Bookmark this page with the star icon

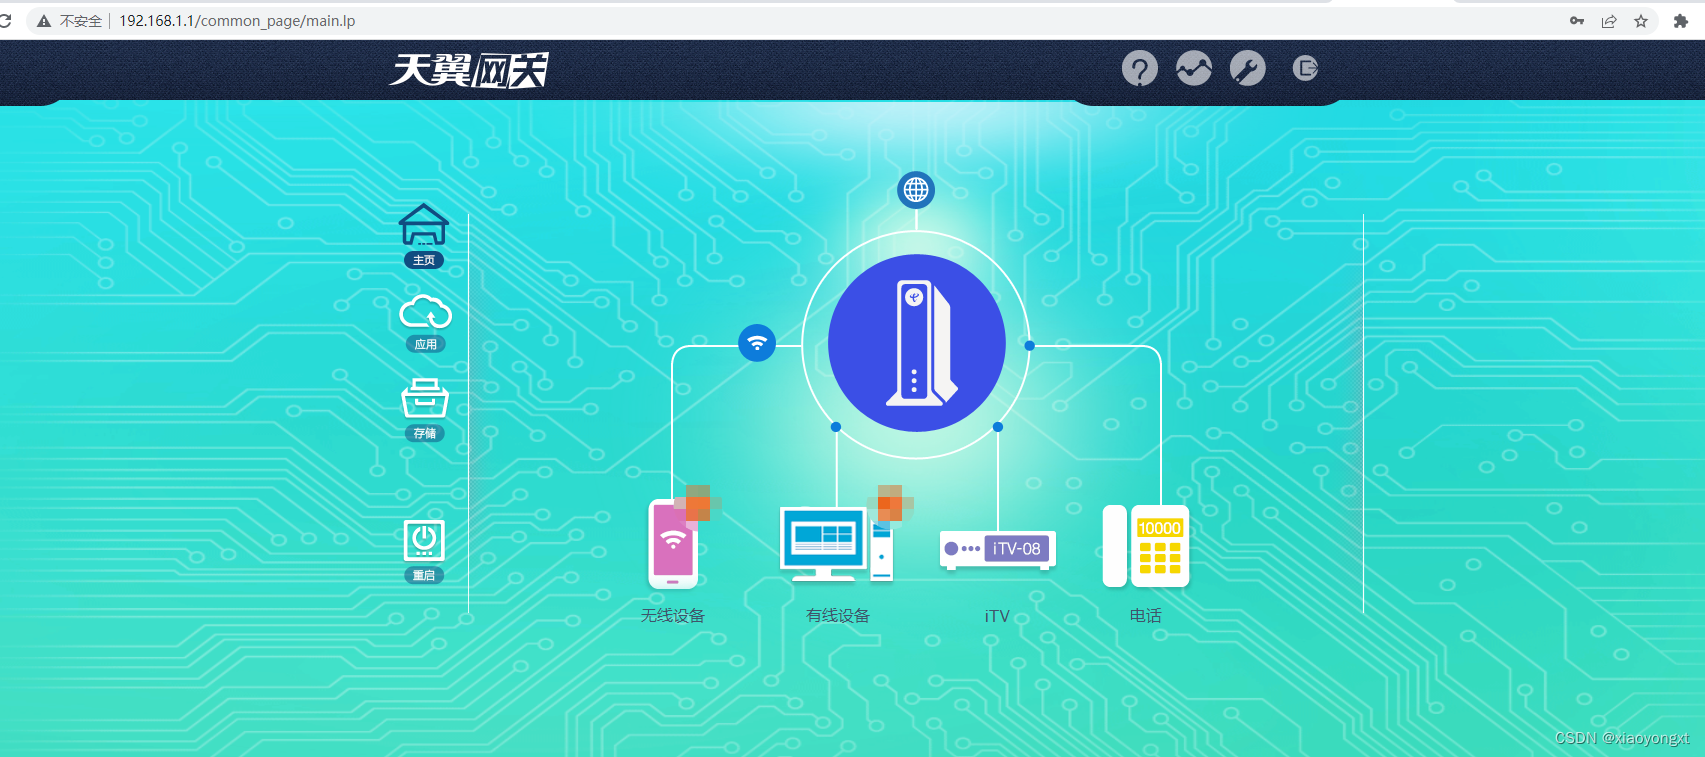[x=1641, y=20]
